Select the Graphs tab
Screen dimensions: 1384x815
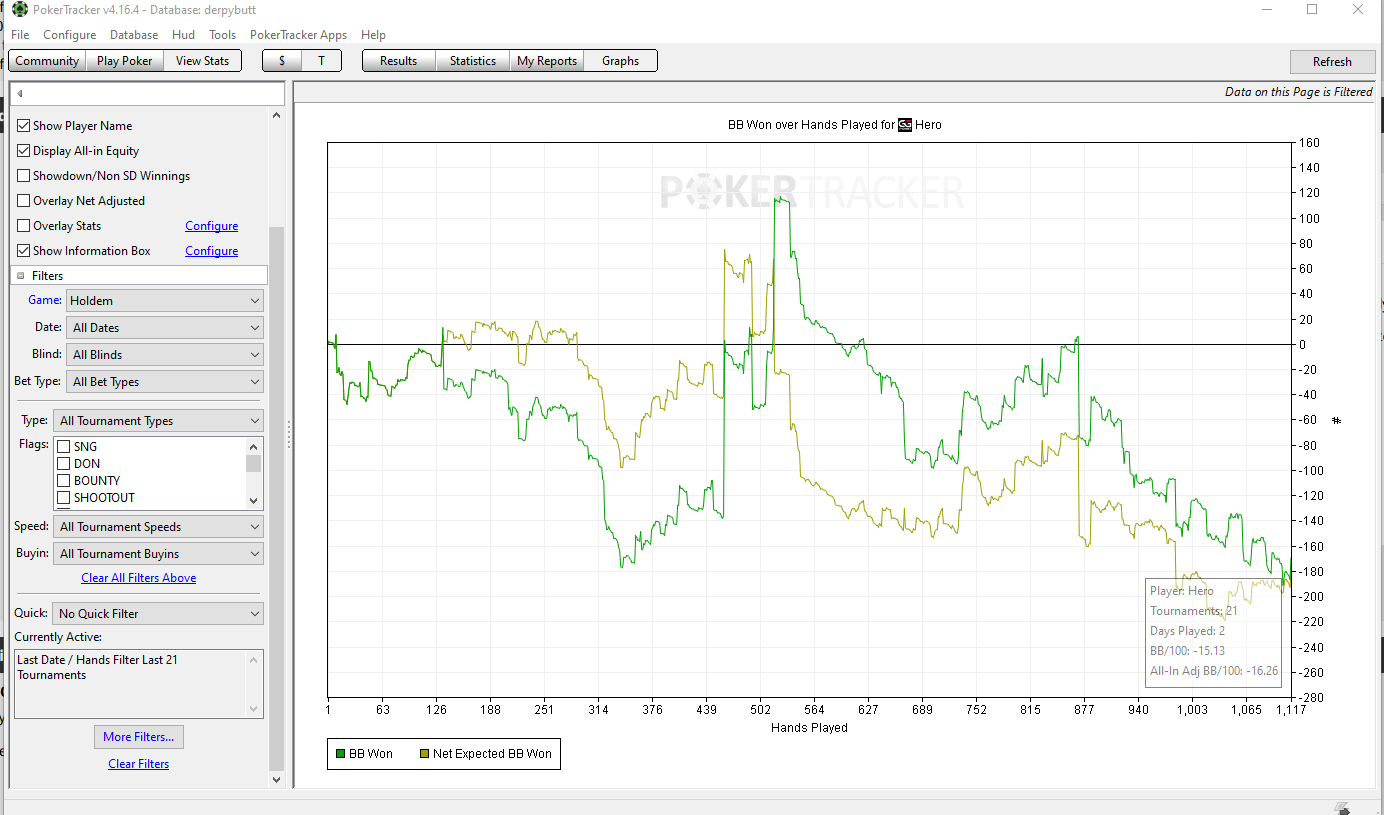620,61
